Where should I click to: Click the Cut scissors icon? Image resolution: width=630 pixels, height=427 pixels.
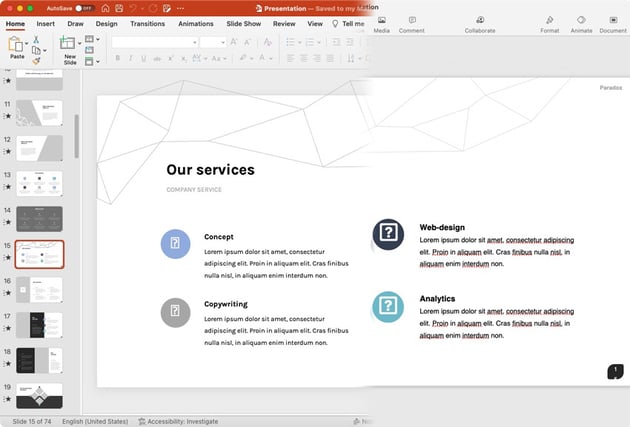click(36, 40)
